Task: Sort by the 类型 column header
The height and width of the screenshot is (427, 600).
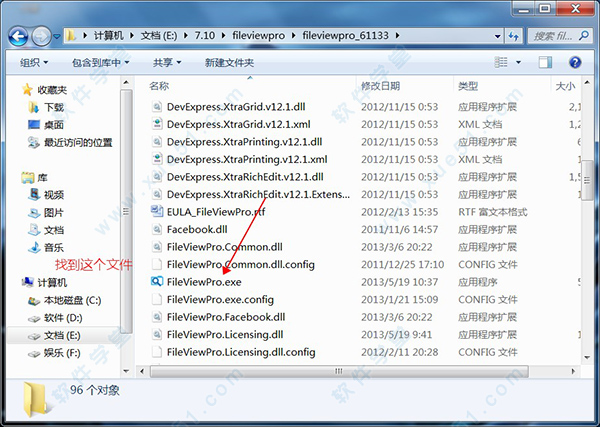Action: coord(468,86)
